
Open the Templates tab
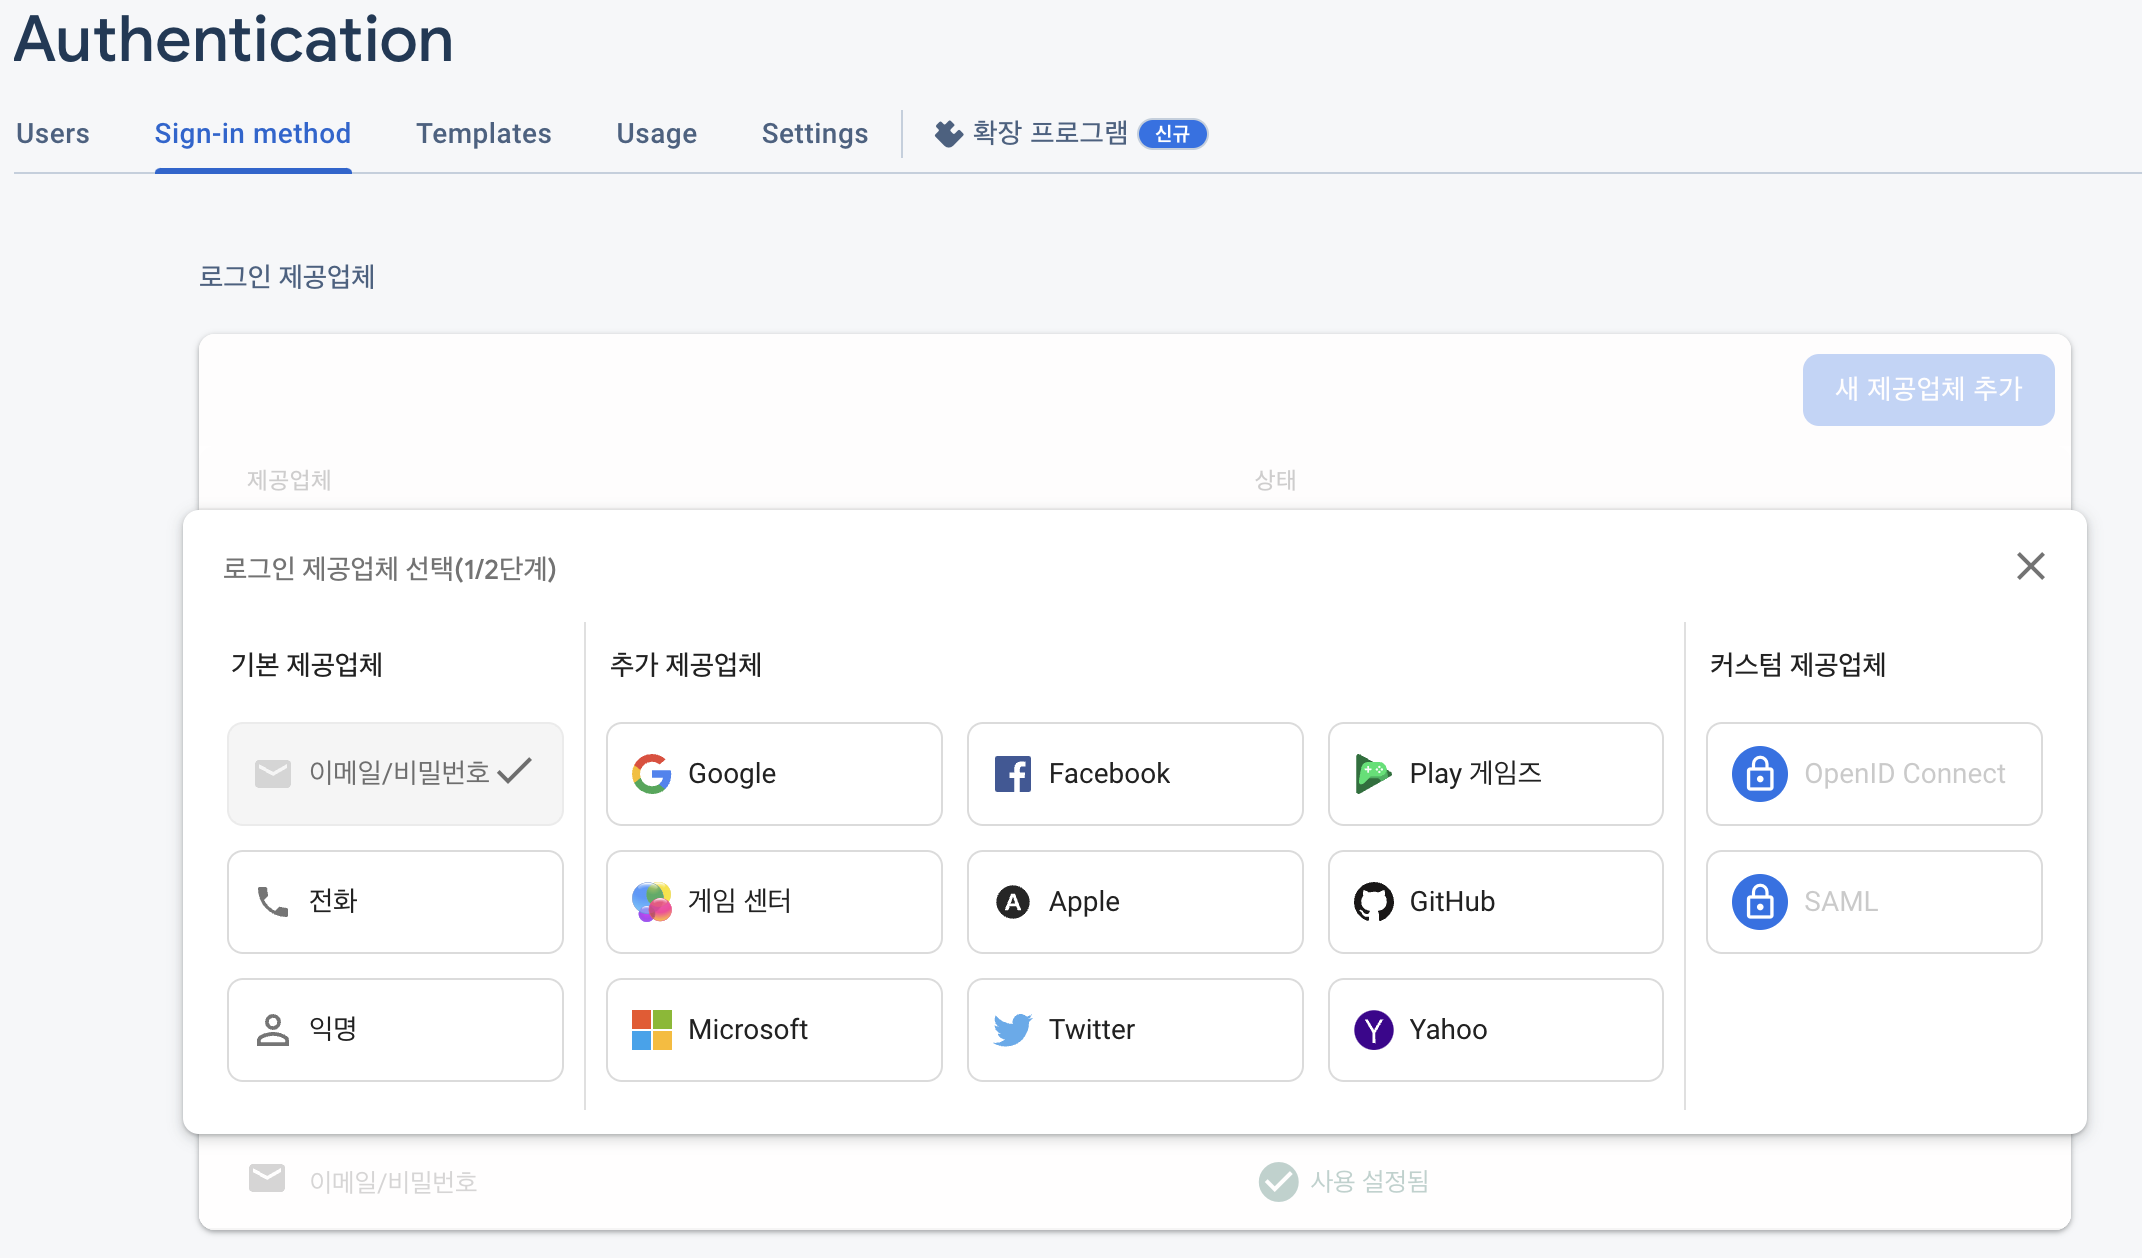[x=483, y=133]
